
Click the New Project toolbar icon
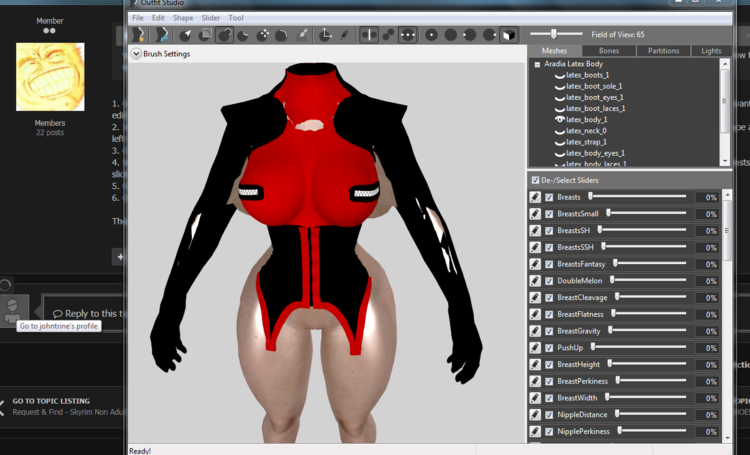point(138,34)
